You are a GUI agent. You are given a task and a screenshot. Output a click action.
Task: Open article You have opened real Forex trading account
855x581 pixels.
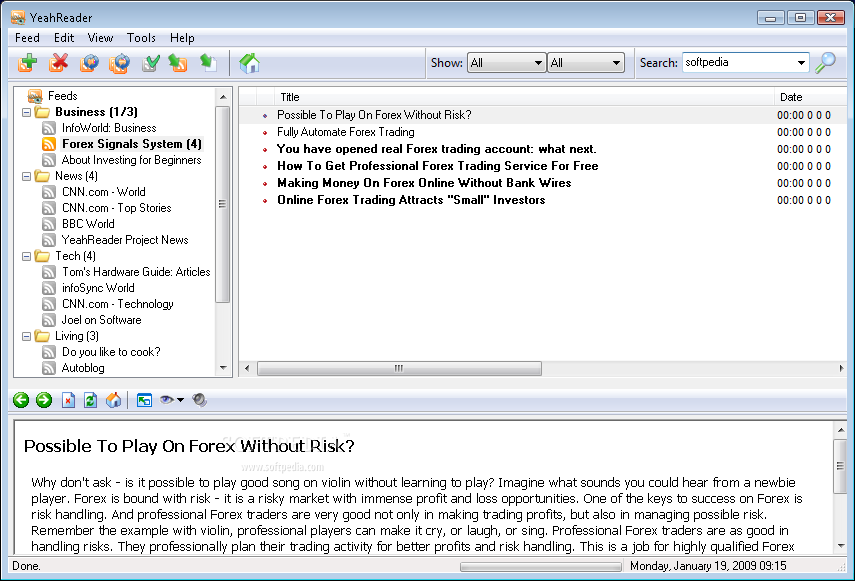[x=436, y=149]
